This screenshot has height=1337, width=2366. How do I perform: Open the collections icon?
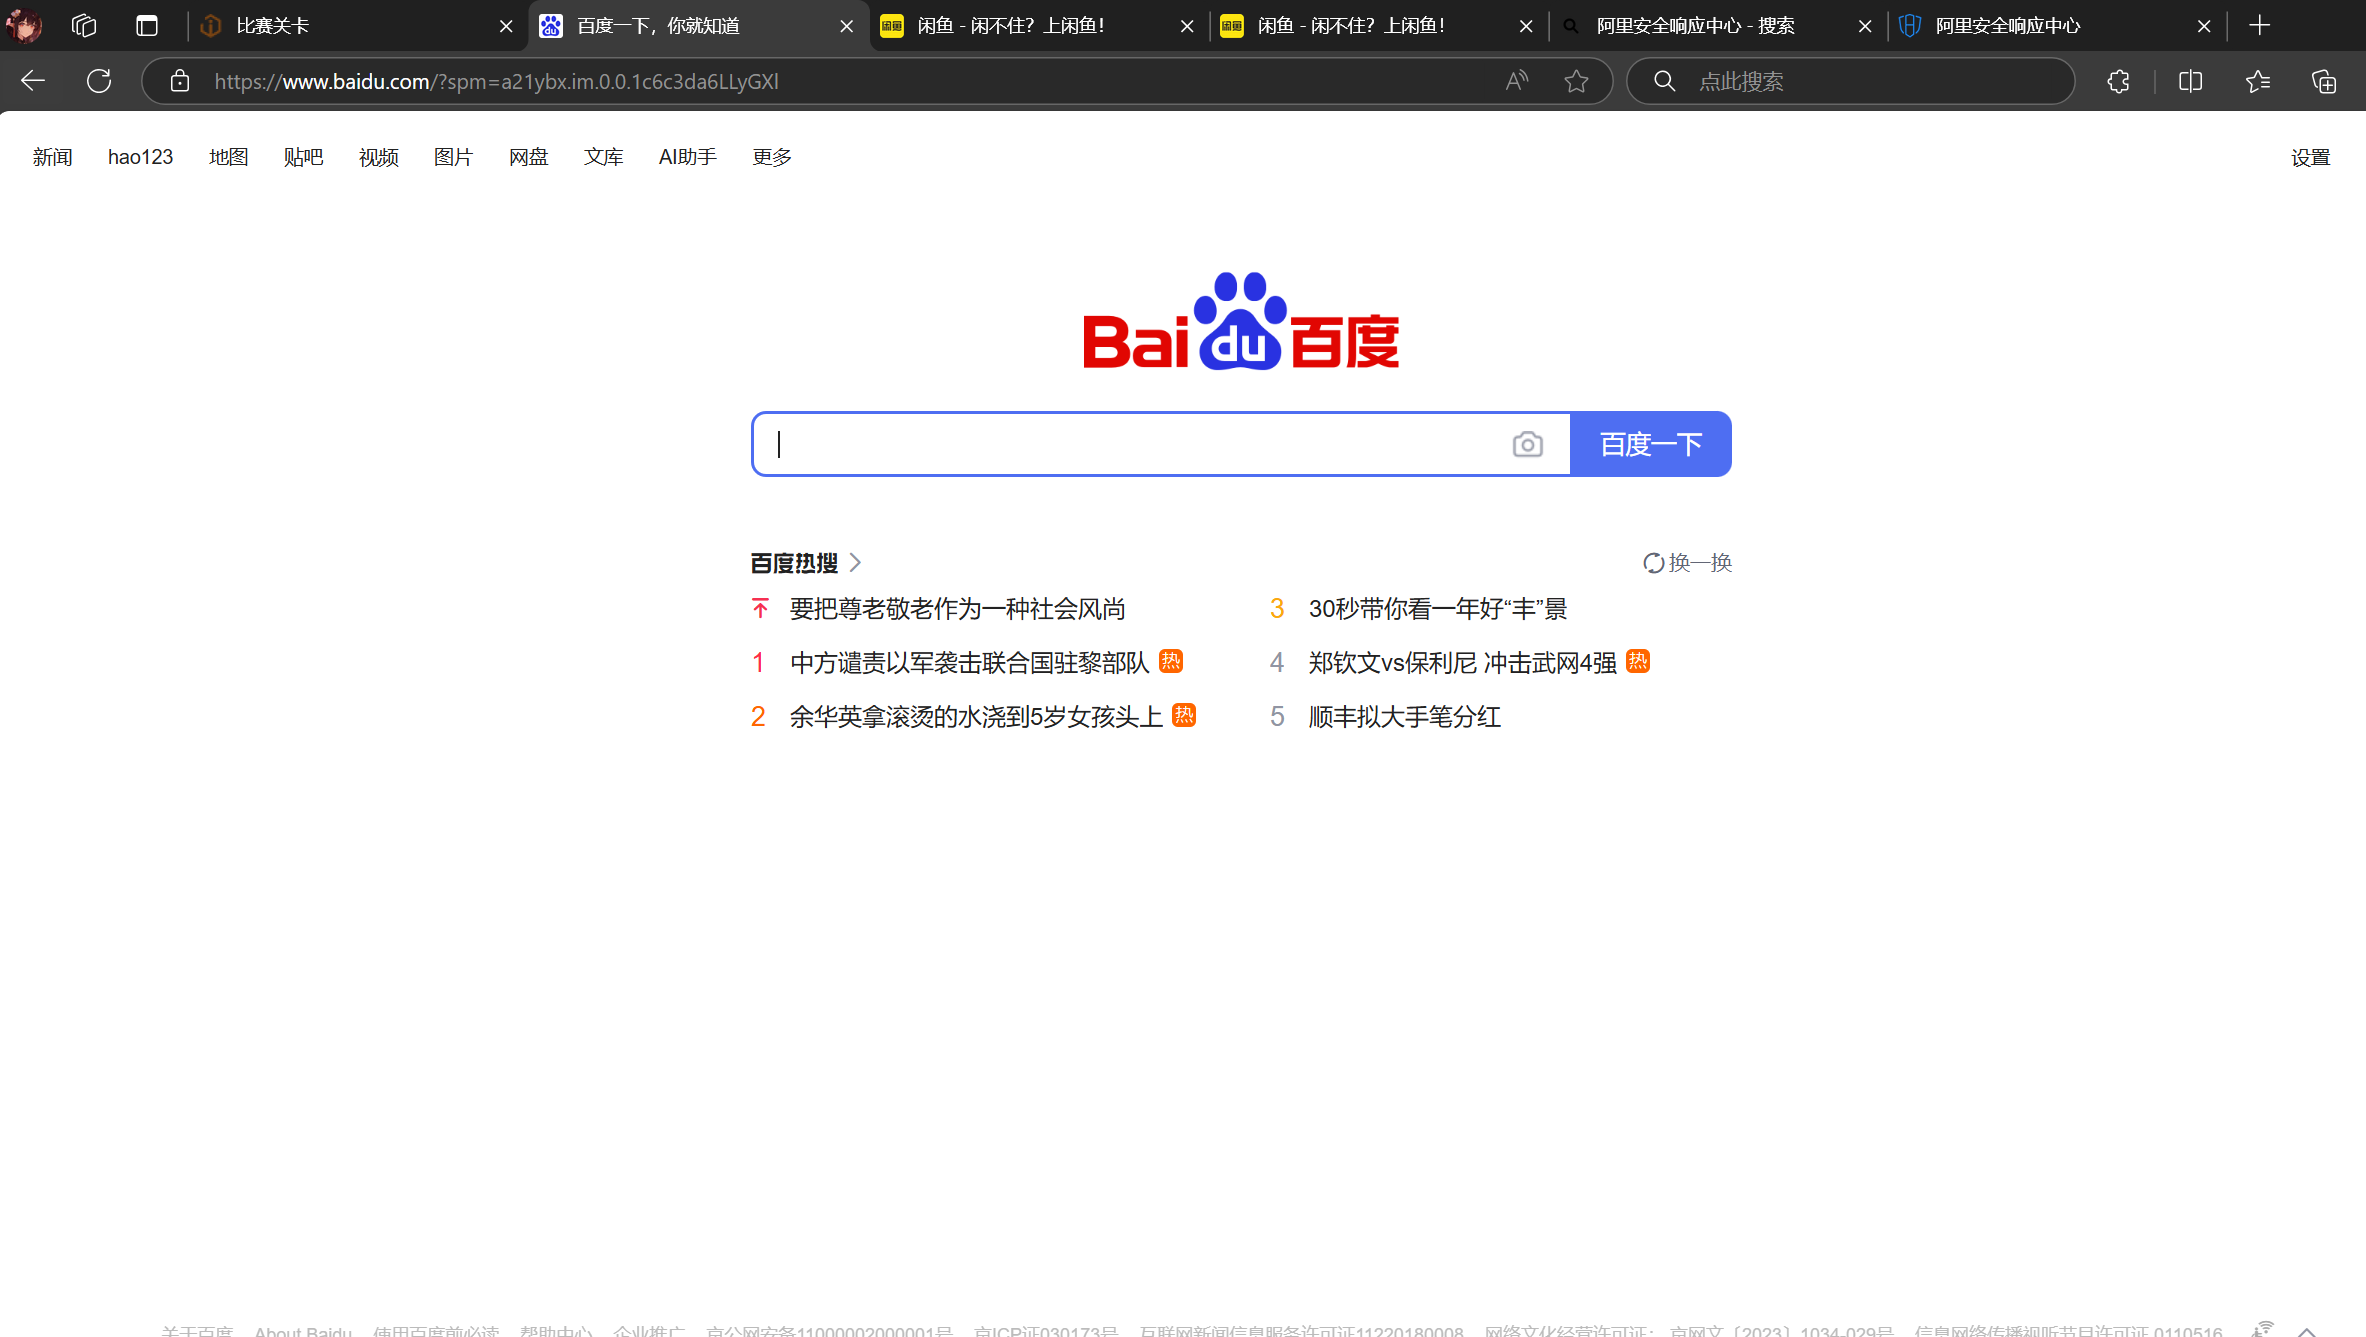coord(2324,81)
